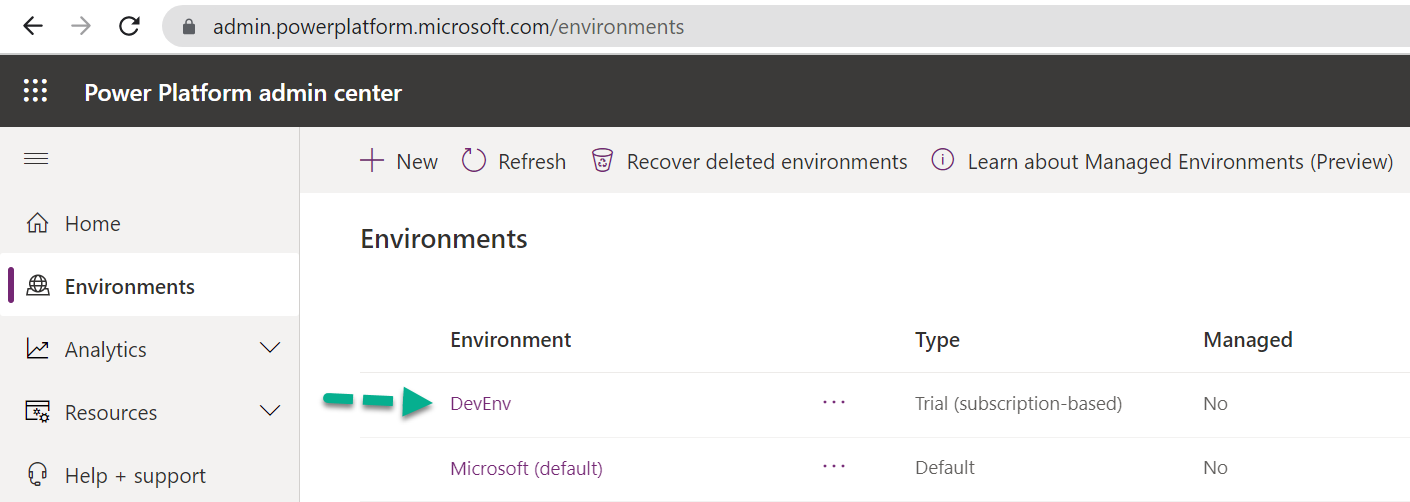Open the app launcher waffle icon
This screenshot has width=1410, height=502.
tap(35, 91)
